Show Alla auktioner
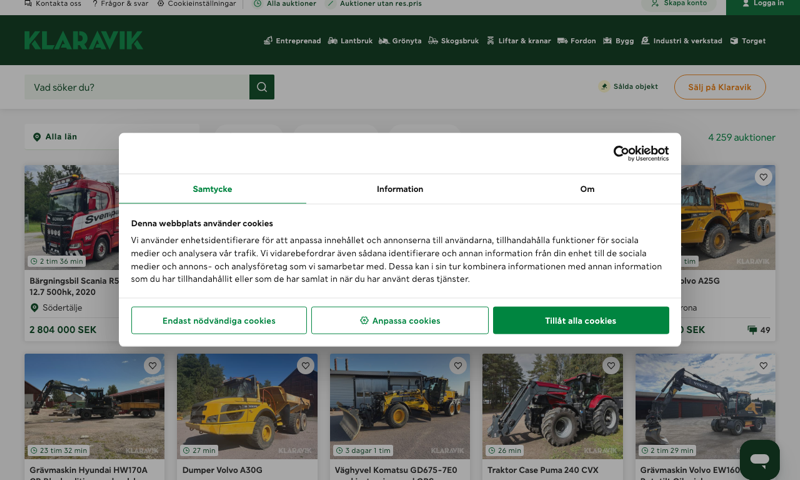This screenshot has height=480, width=800. pyautogui.click(x=285, y=4)
